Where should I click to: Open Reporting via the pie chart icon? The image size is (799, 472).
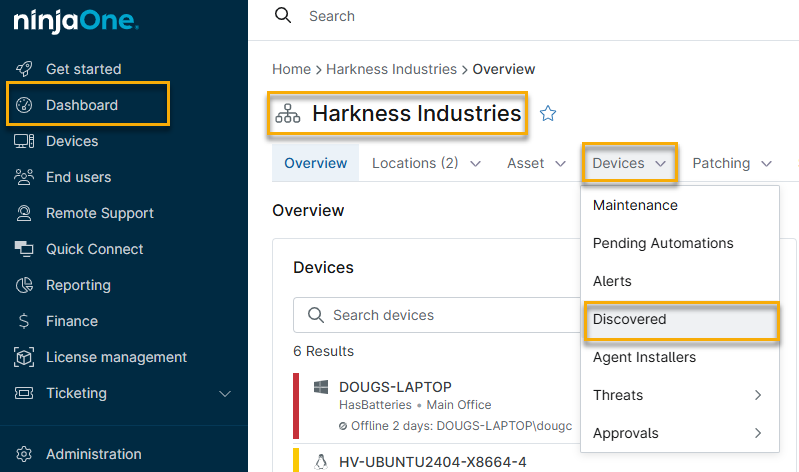[25, 285]
